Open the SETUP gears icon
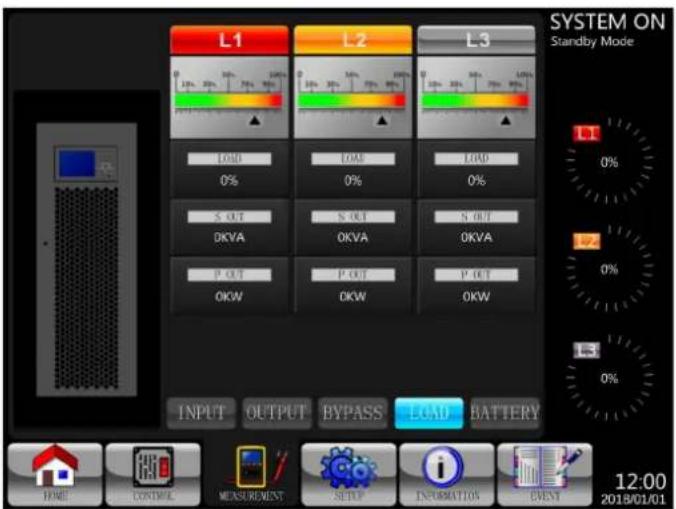The width and height of the screenshot is (676, 509). click(349, 474)
